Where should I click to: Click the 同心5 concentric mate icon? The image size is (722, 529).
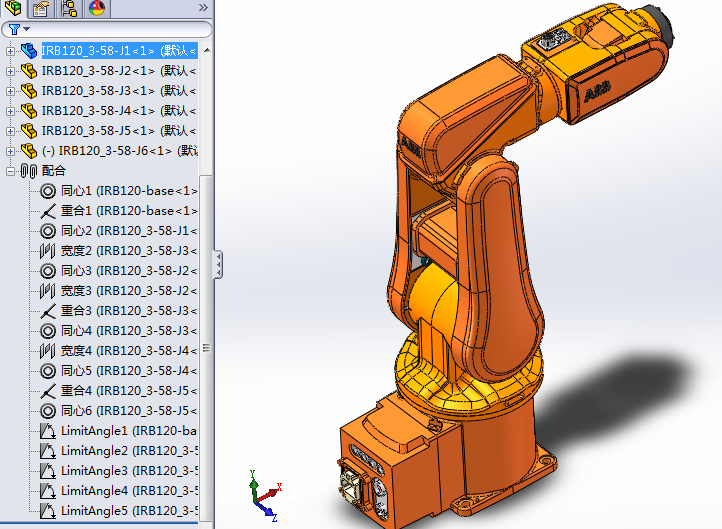point(48,371)
